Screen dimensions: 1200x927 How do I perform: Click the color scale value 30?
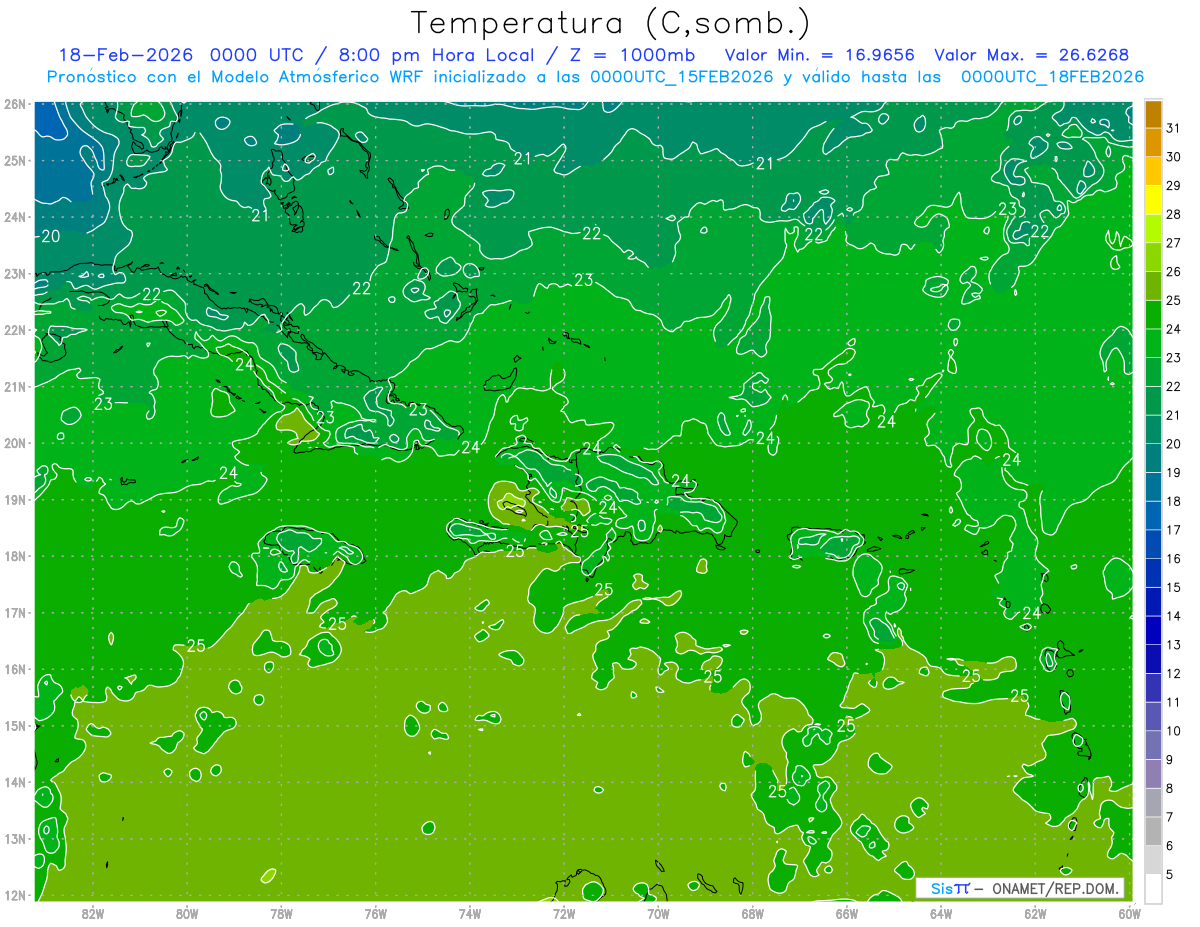(x=1174, y=157)
